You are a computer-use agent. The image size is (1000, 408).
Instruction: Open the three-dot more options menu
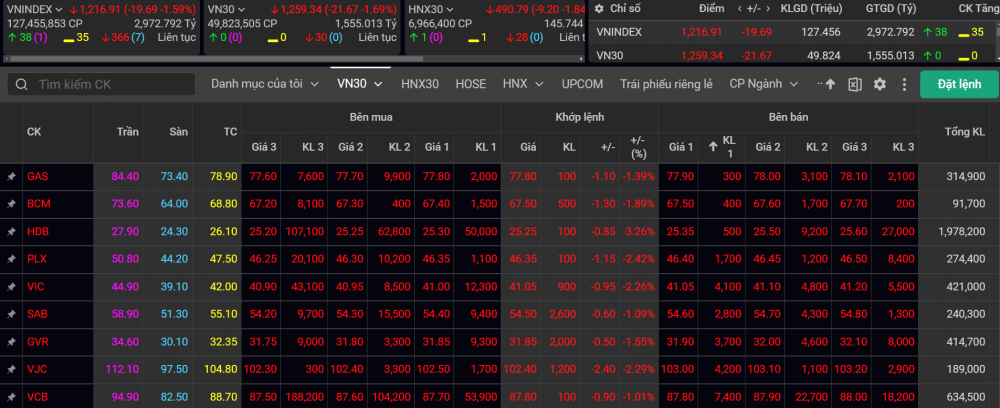point(904,85)
